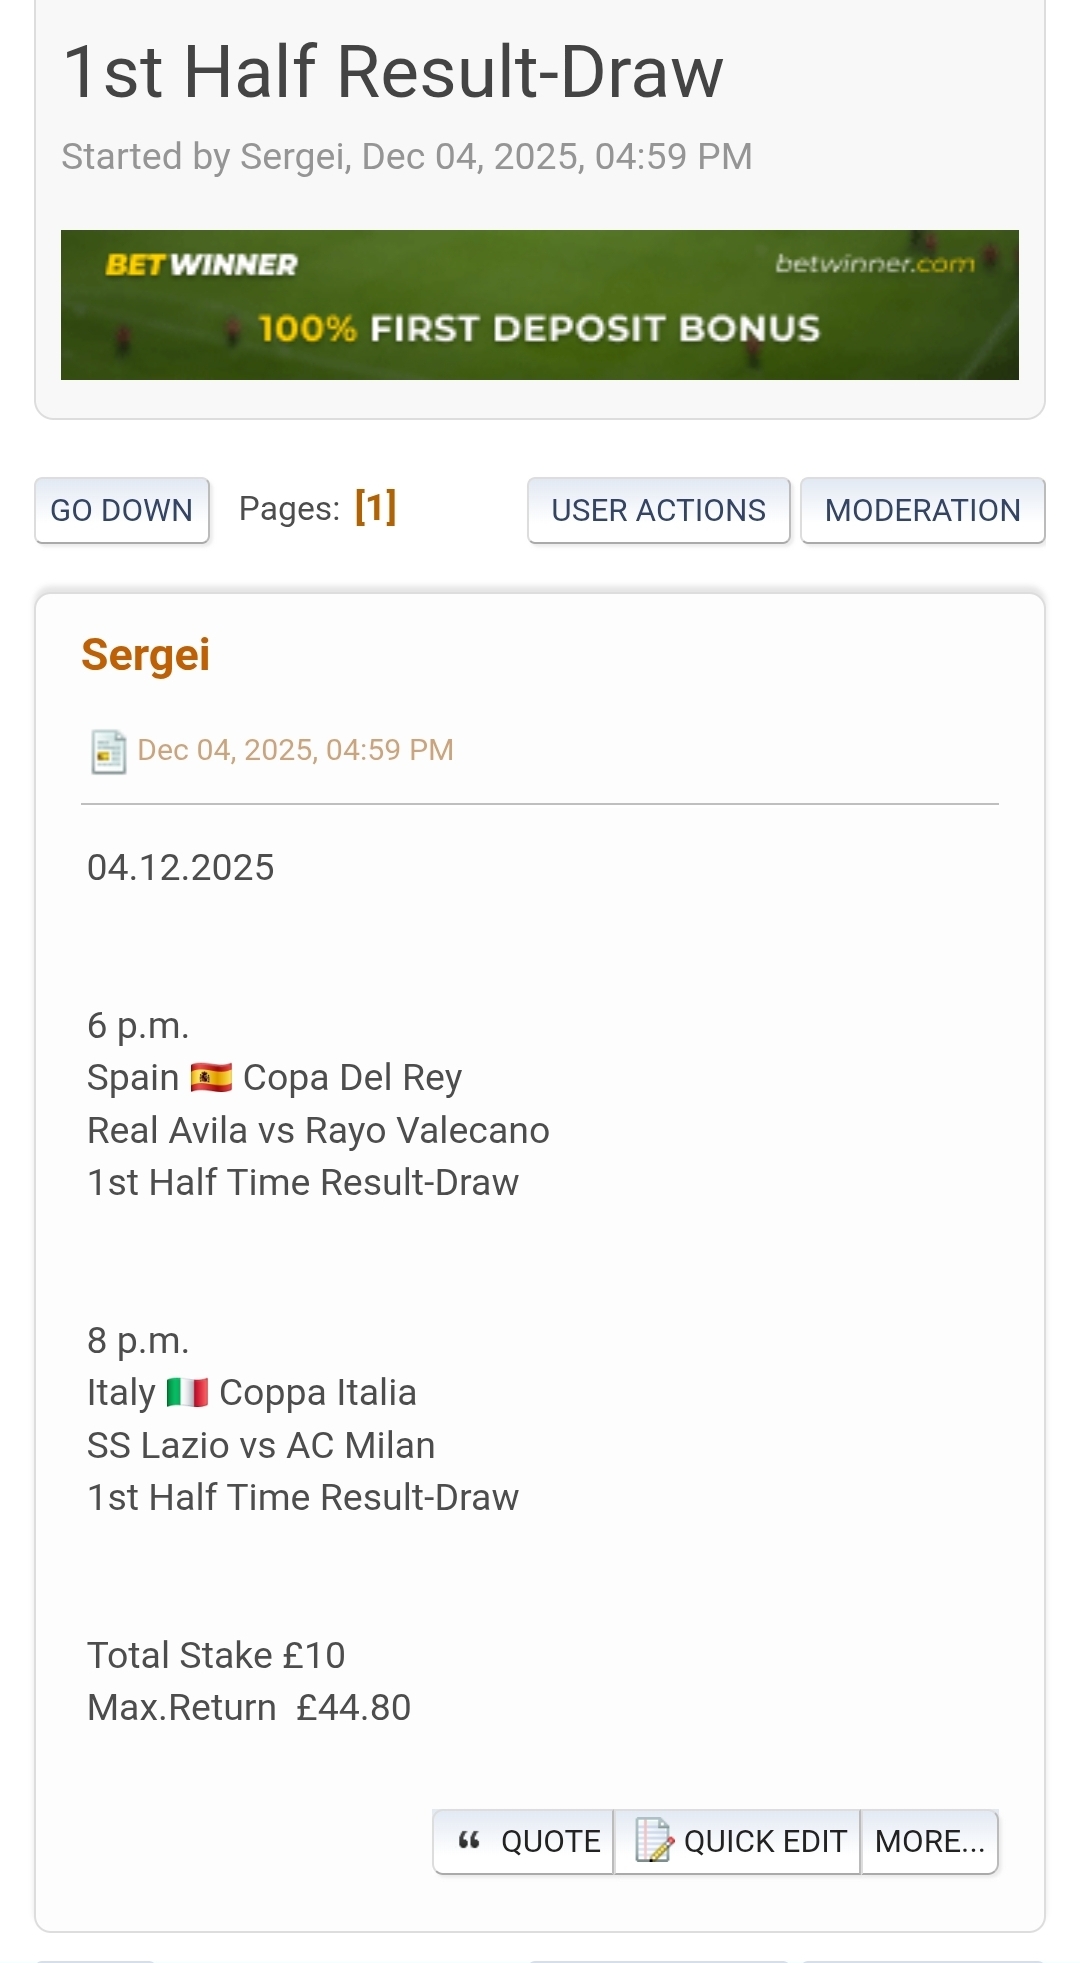The width and height of the screenshot is (1080, 1963).
Task: Click the Quick Edit notepad pencil icon
Action: [x=654, y=1841]
